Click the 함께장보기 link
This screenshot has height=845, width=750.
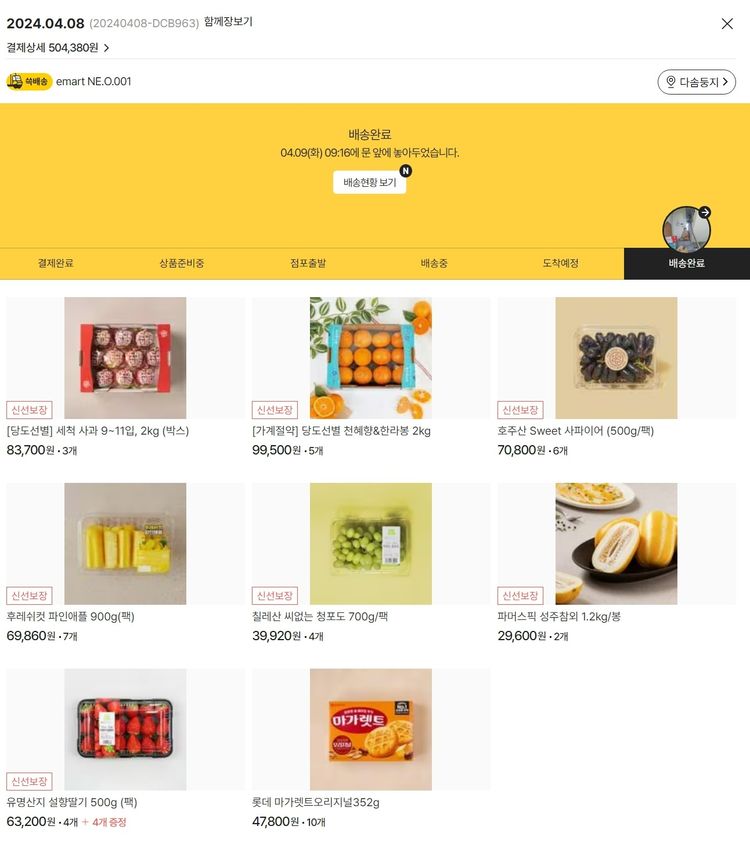(x=228, y=22)
